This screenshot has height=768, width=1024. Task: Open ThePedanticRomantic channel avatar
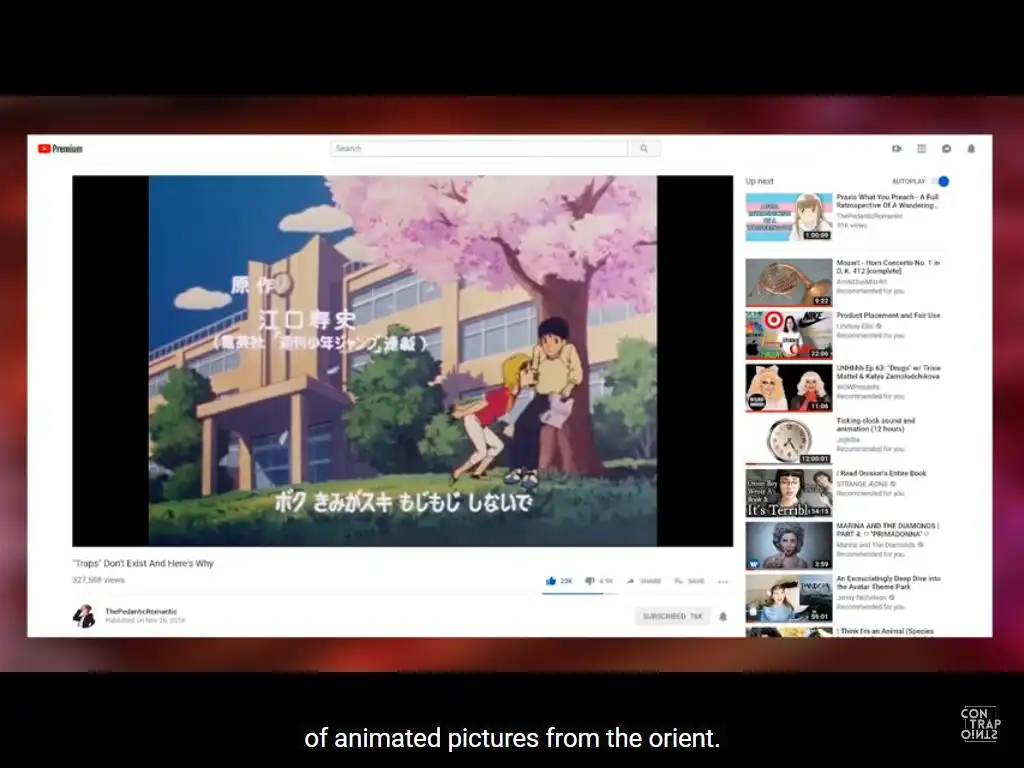(84, 616)
